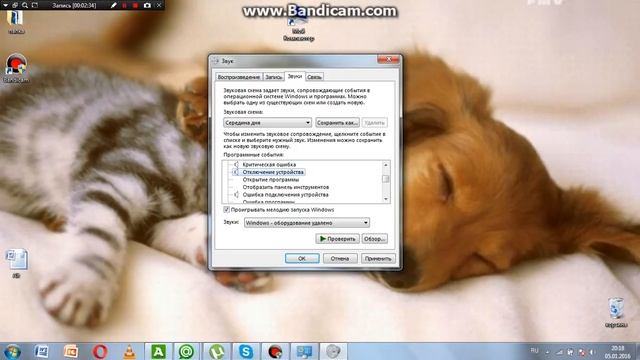Click the RU language indicator in tray
This screenshot has height=360, width=640.
[534, 351]
